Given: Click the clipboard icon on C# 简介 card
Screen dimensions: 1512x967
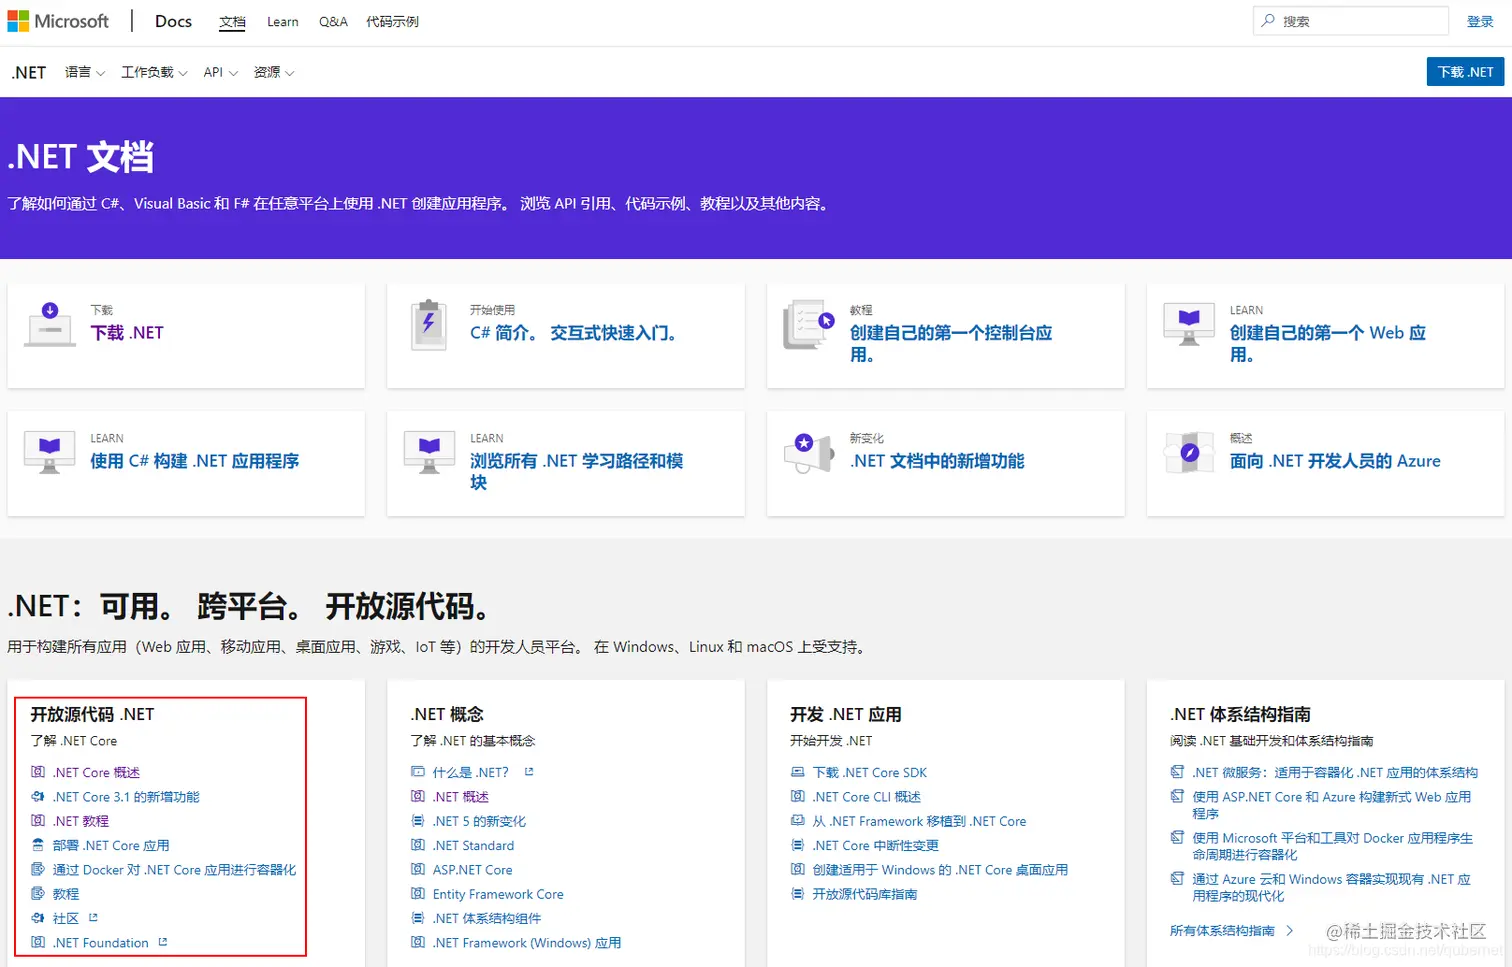Looking at the screenshot, I should 429,324.
